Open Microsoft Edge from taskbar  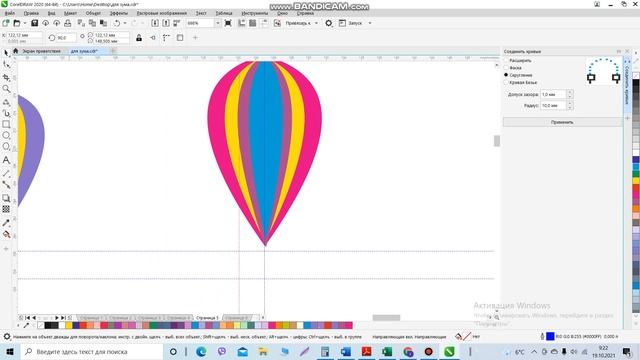coord(201,351)
